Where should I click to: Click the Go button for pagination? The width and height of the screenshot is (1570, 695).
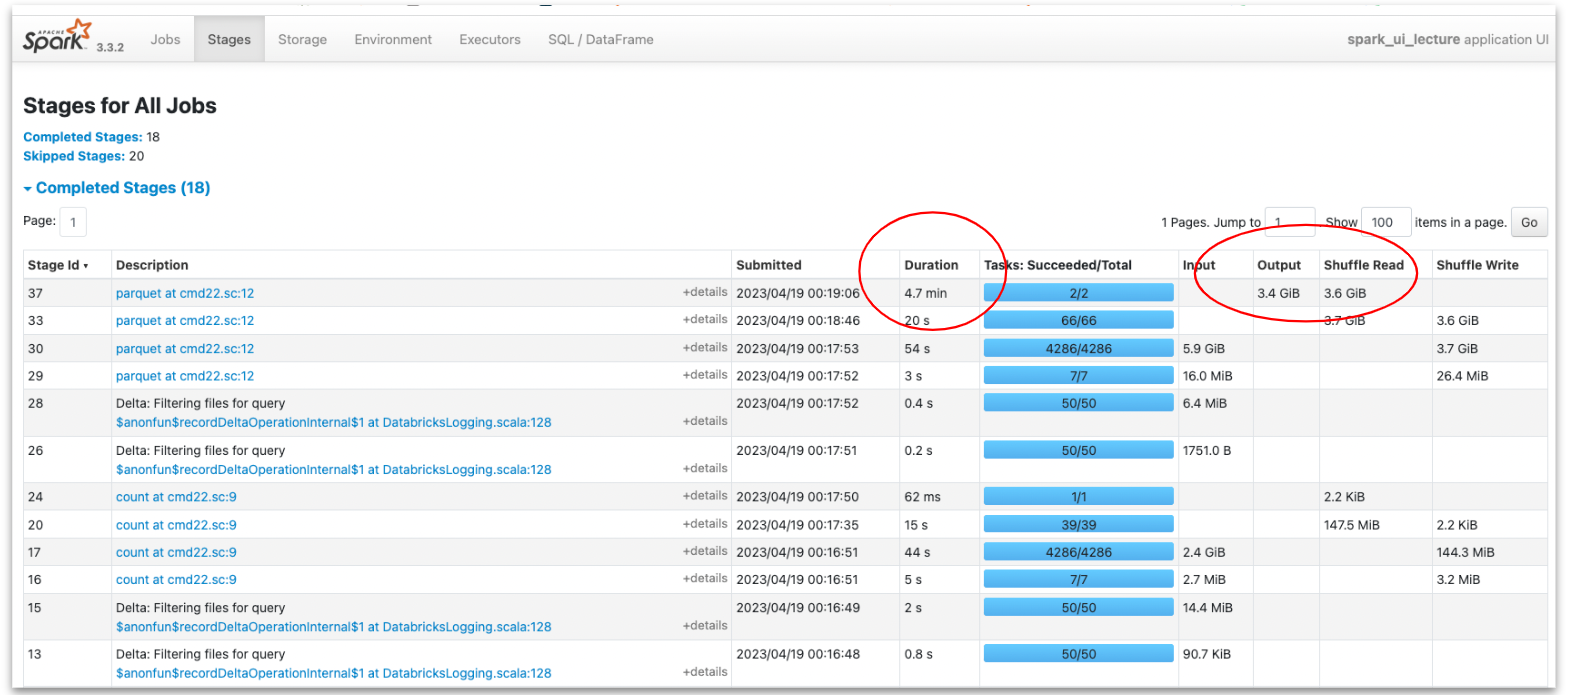[x=1528, y=222]
